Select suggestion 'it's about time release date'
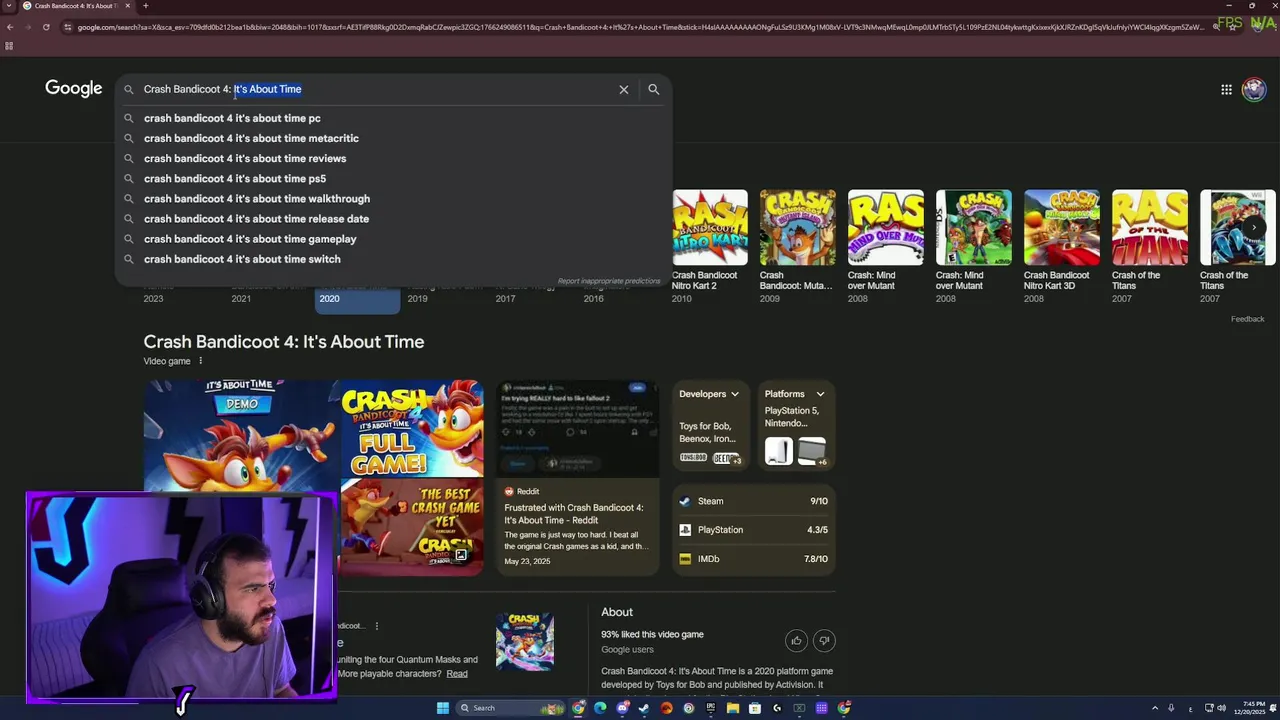The height and width of the screenshot is (720, 1280). 256,219
